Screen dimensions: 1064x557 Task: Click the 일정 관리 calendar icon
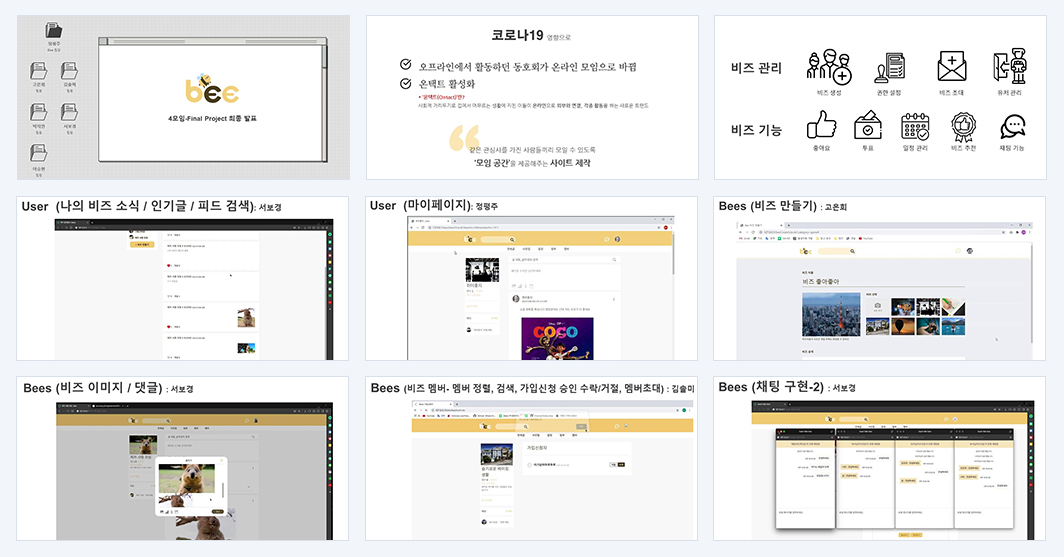tap(915, 126)
